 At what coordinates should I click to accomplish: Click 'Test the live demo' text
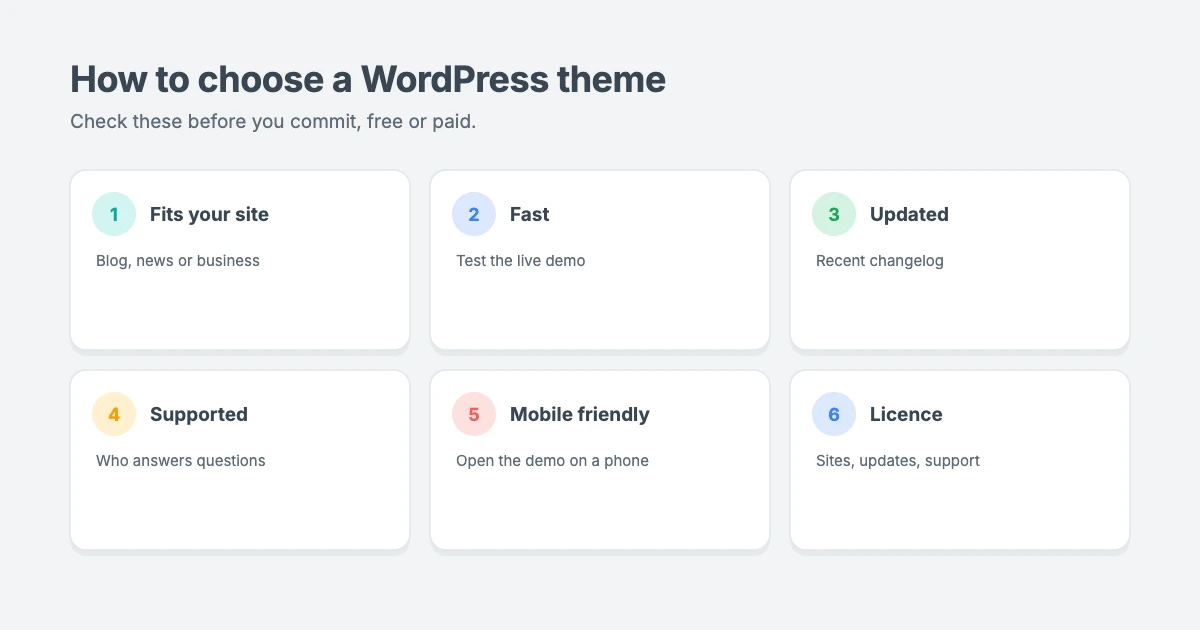click(x=521, y=261)
